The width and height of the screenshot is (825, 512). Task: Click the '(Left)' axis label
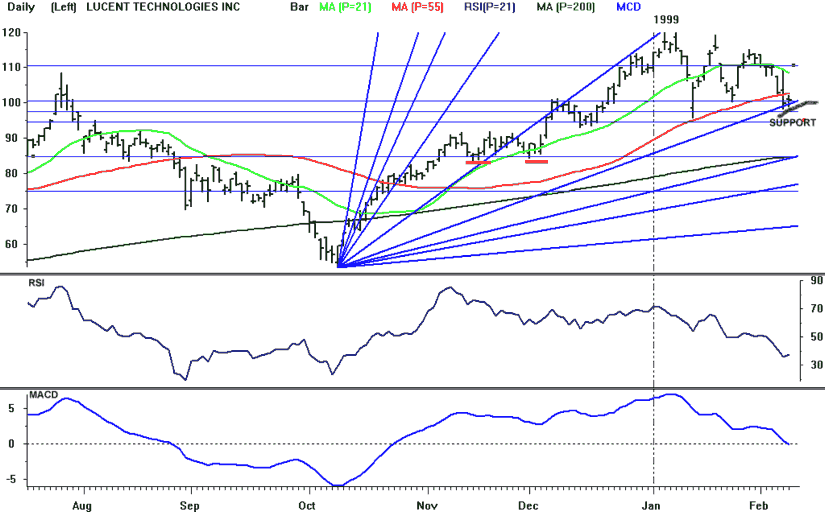64,7
